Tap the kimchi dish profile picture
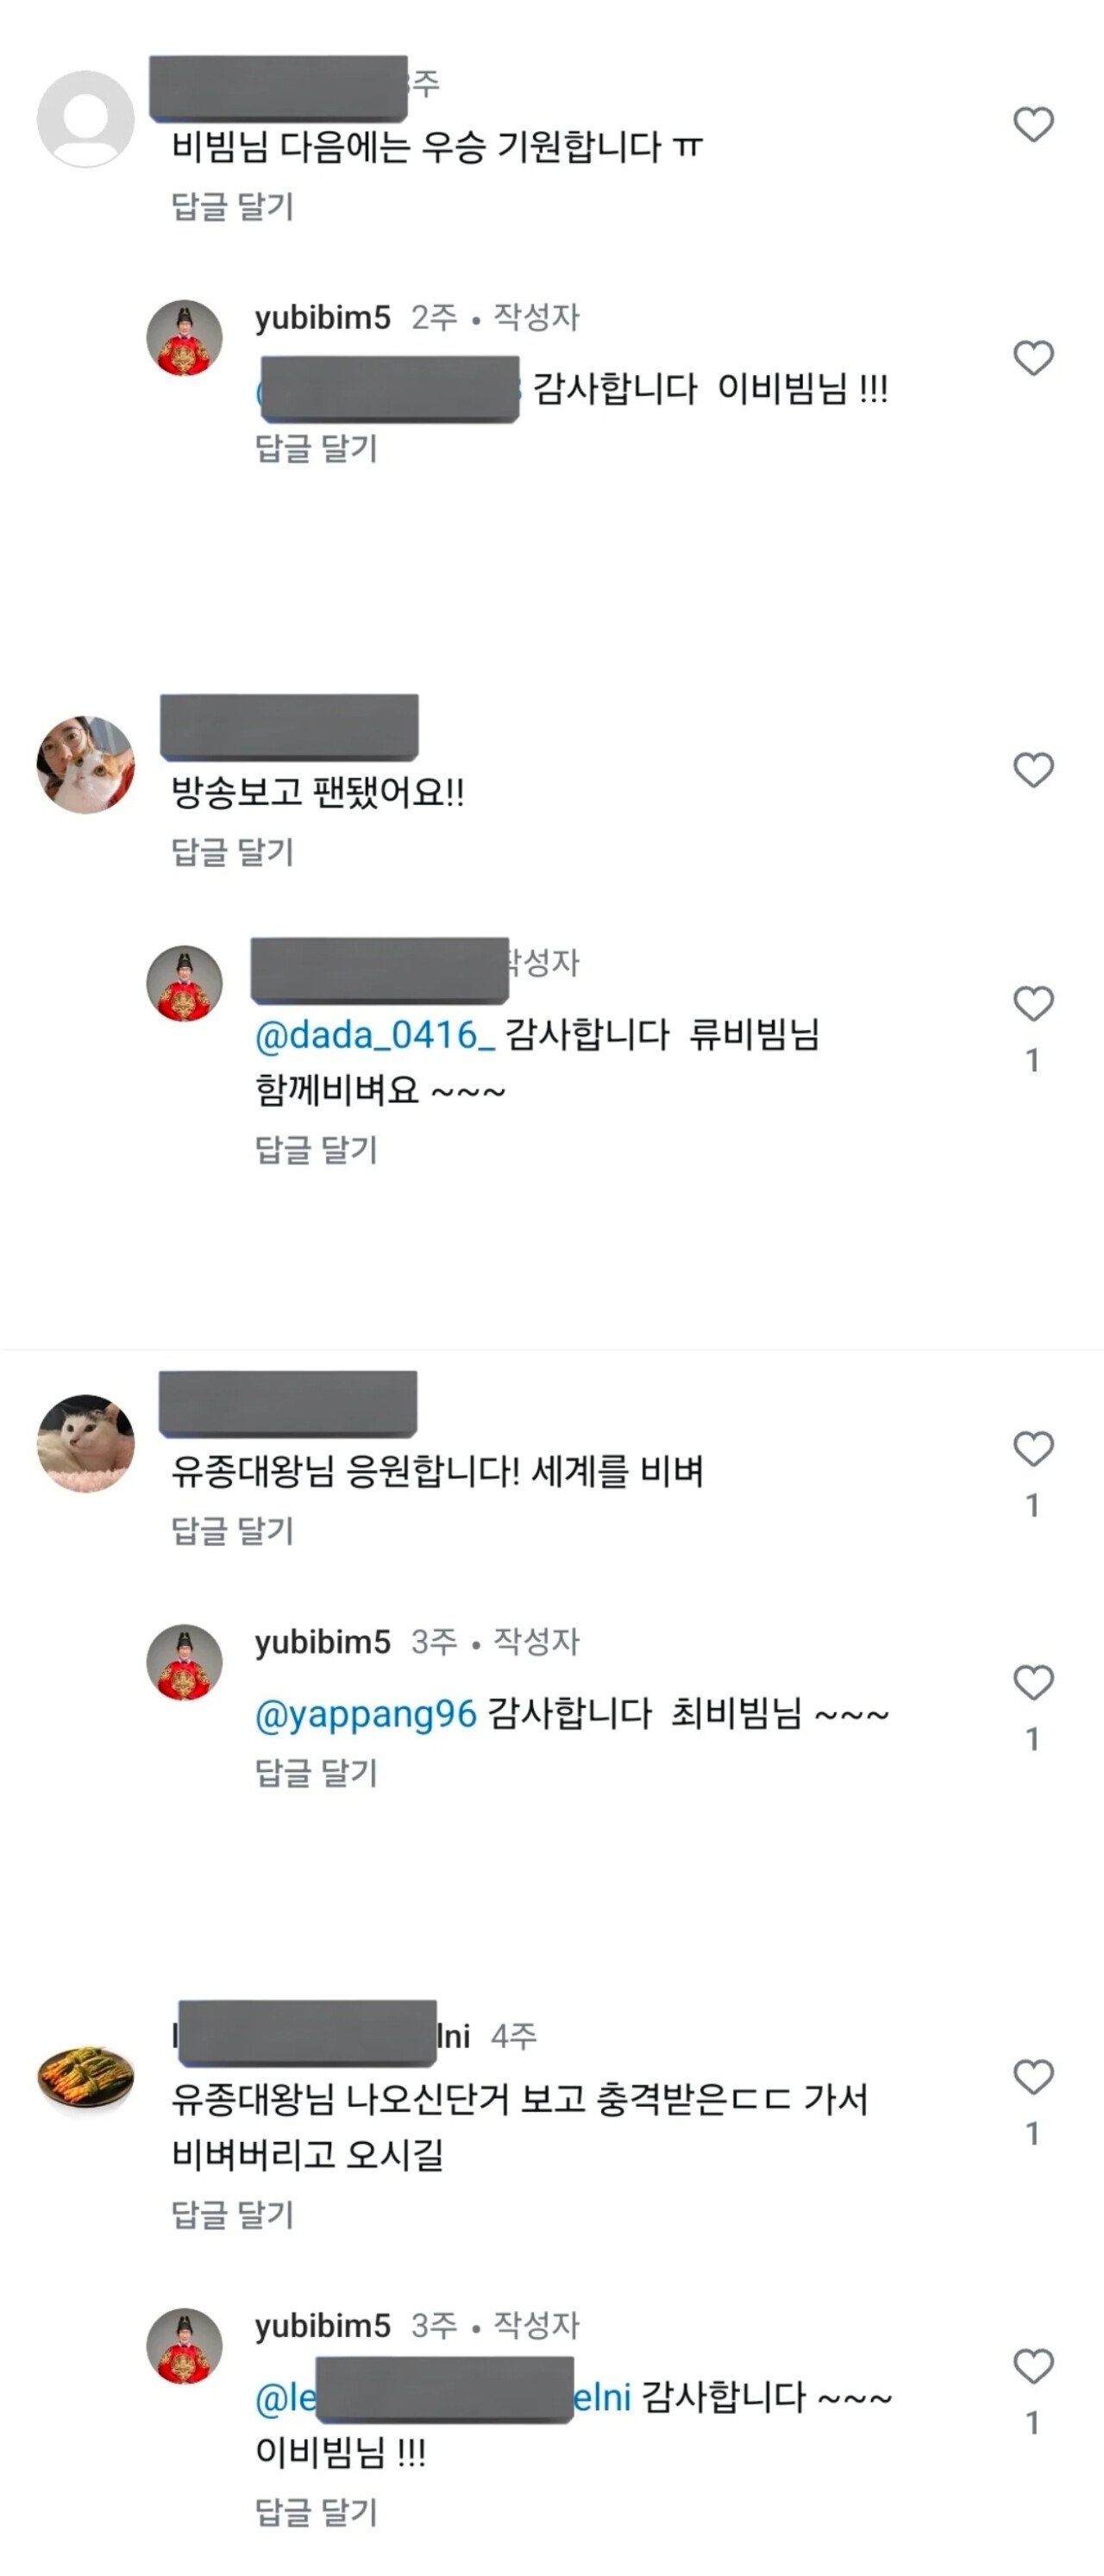Screen dimensions: 1104x2576 click(86, 2080)
